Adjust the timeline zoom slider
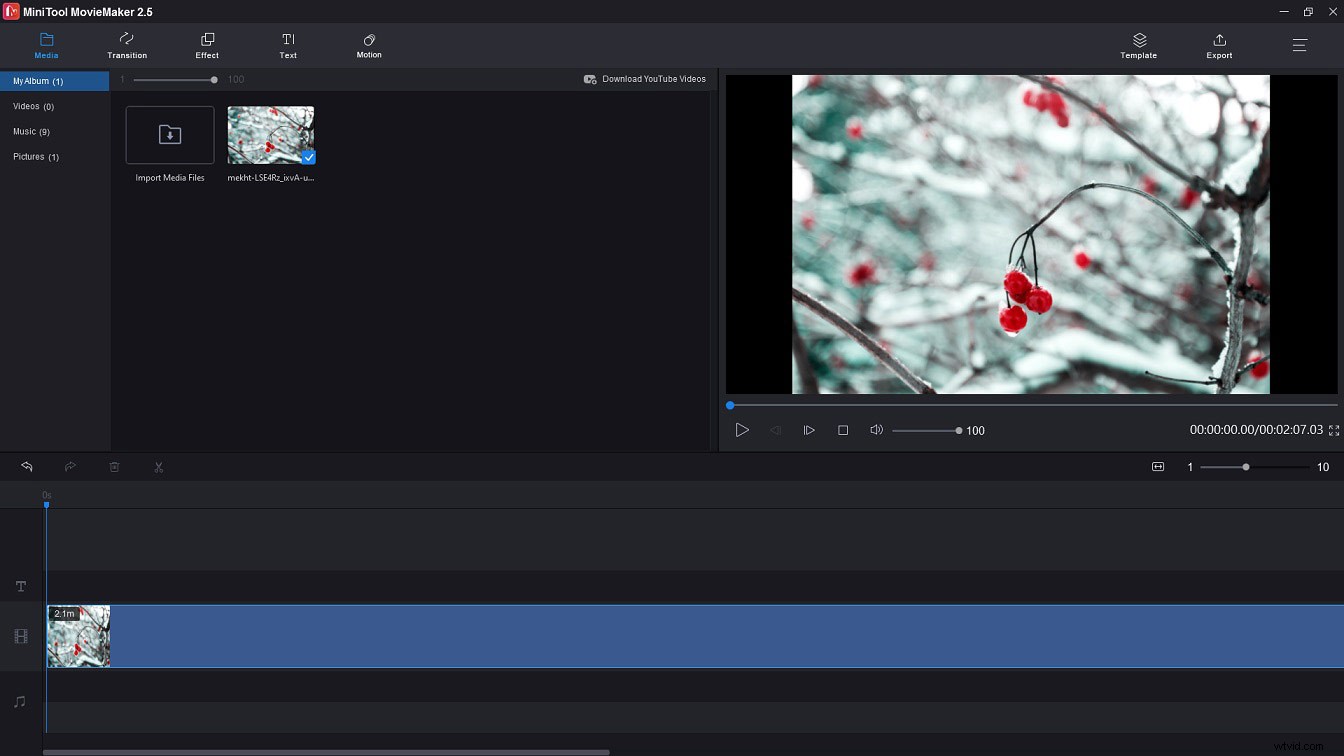This screenshot has height=756, width=1344. pos(1246,467)
